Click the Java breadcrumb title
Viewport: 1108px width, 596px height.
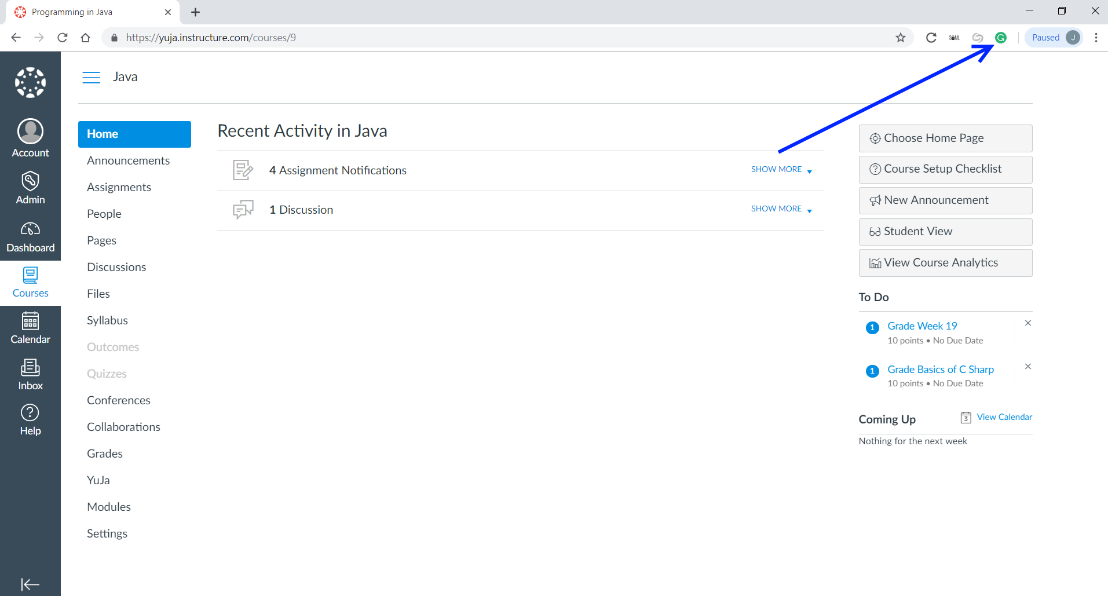(x=125, y=77)
